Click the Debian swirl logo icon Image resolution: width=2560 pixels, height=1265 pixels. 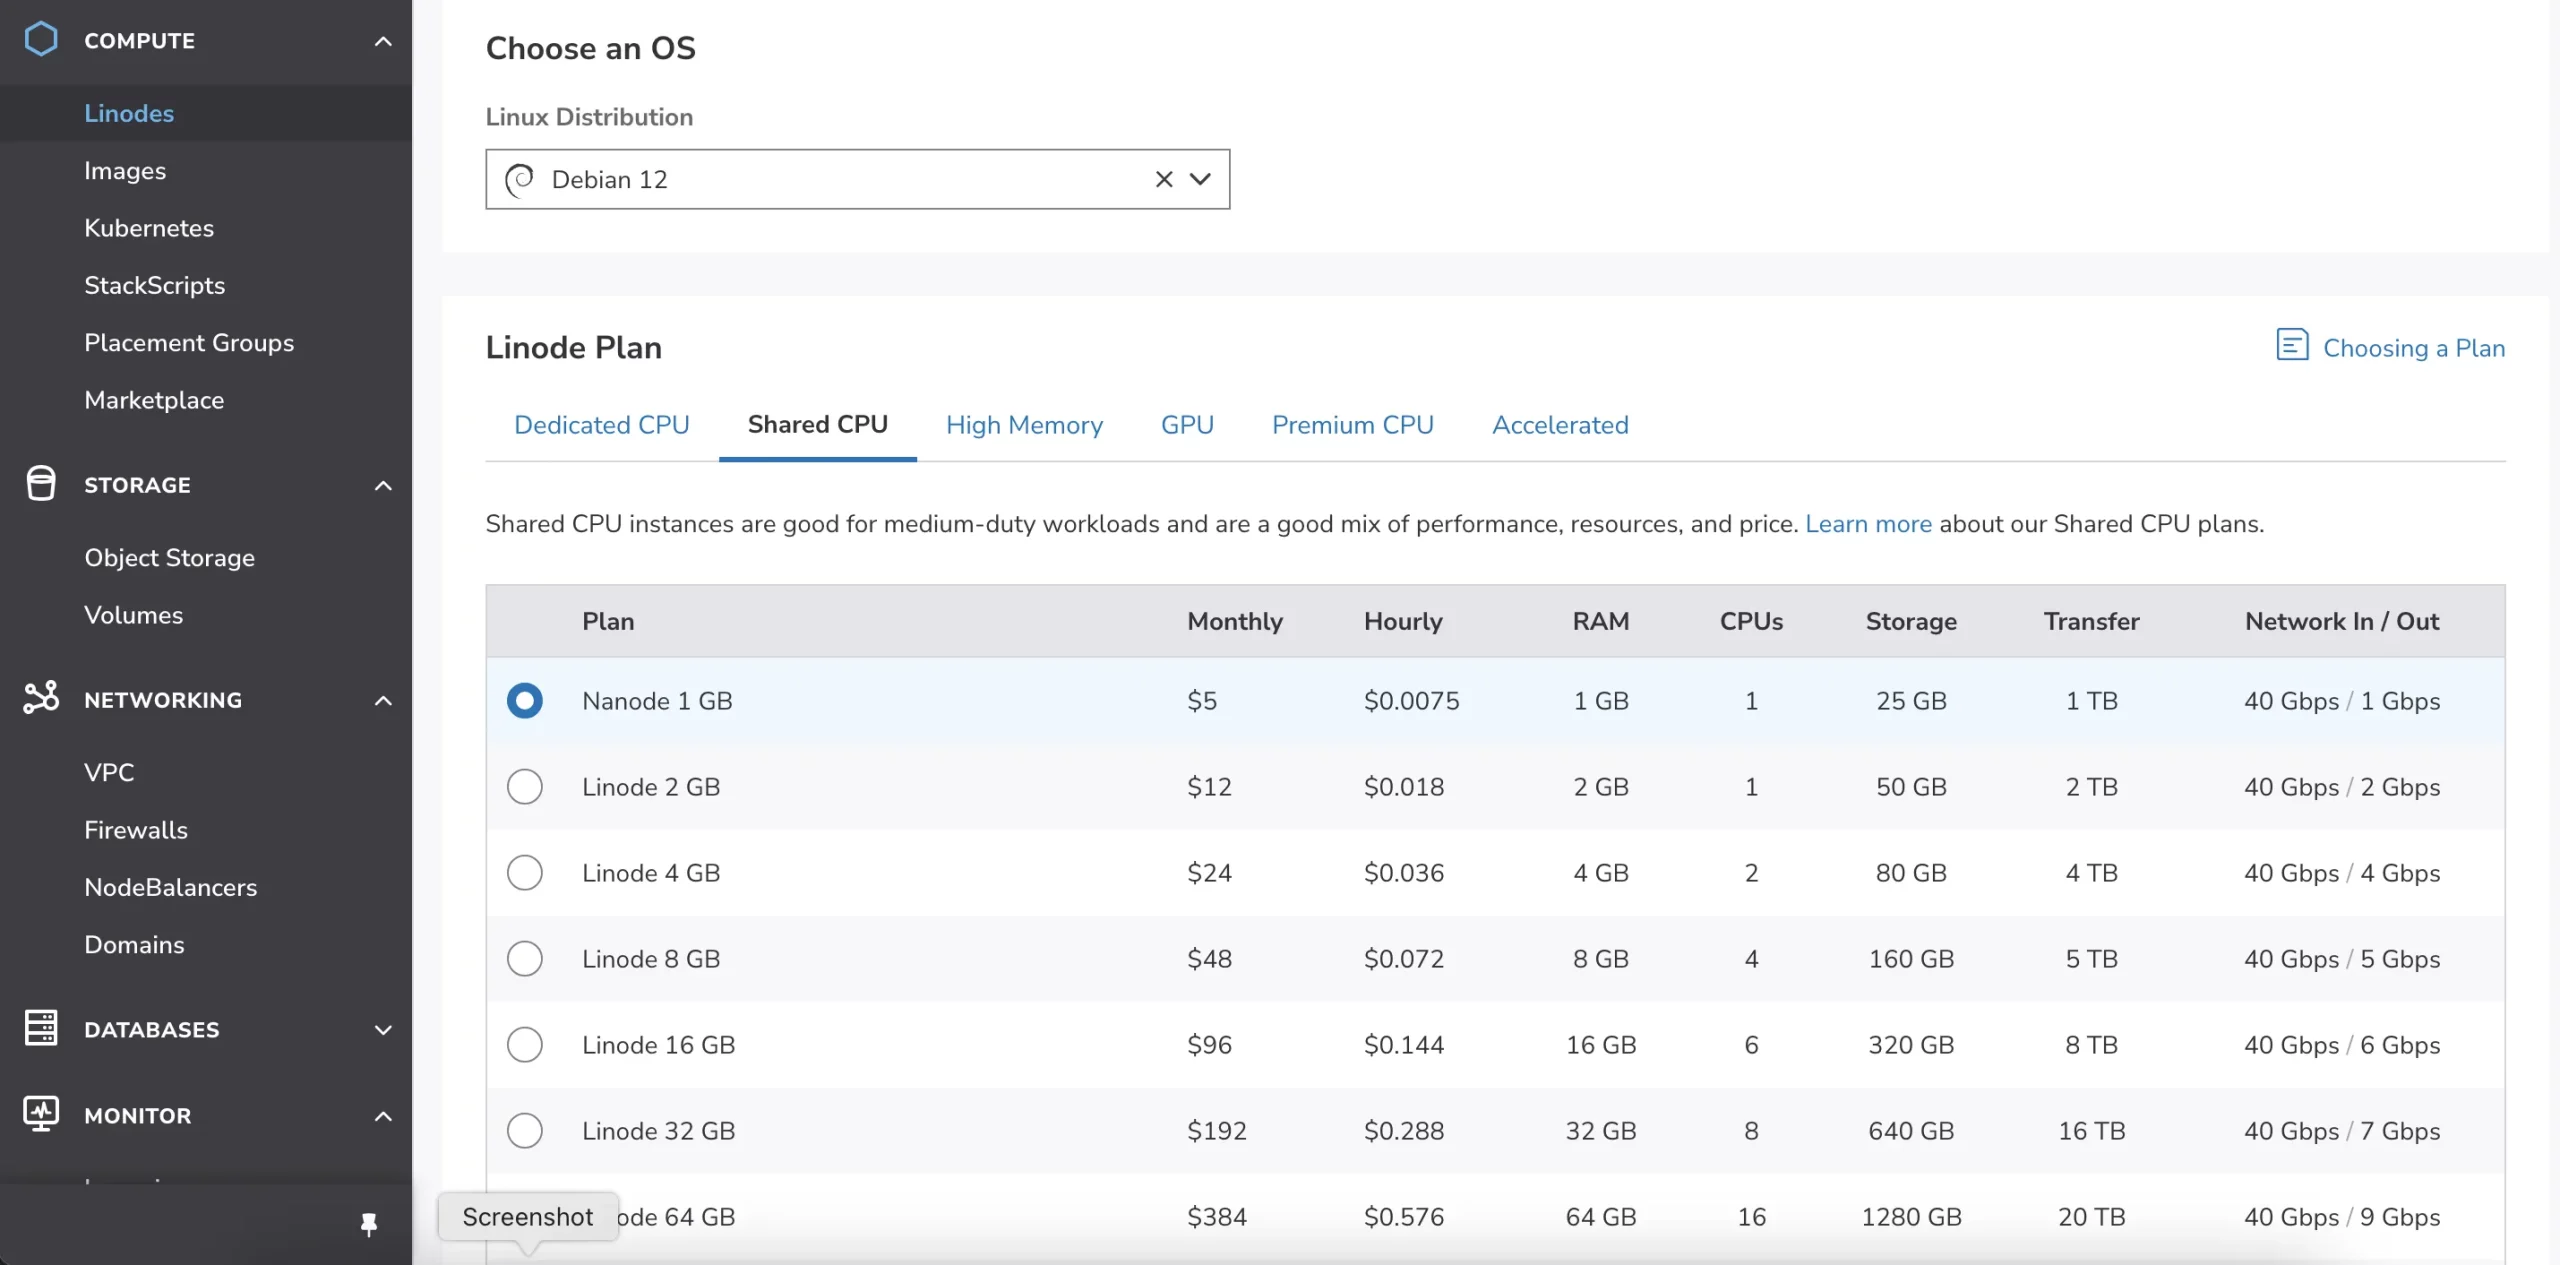[x=520, y=180]
